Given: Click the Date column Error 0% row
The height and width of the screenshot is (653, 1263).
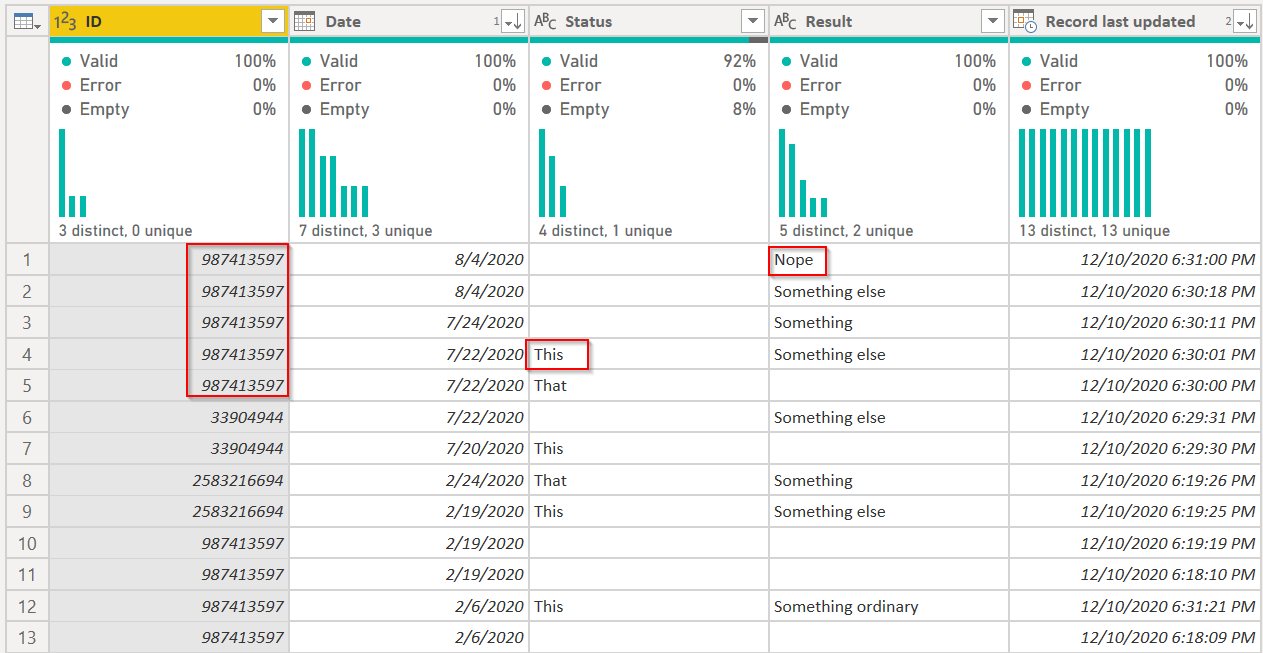Looking at the screenshot, I should click(409, 85).
